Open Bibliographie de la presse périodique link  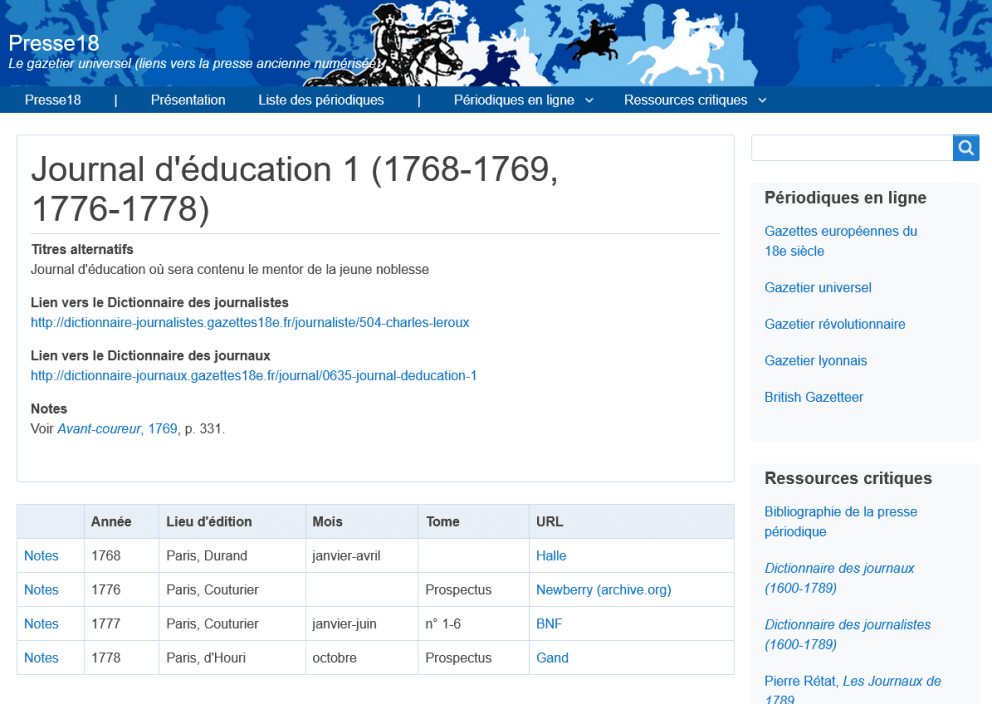pos(840,521)
